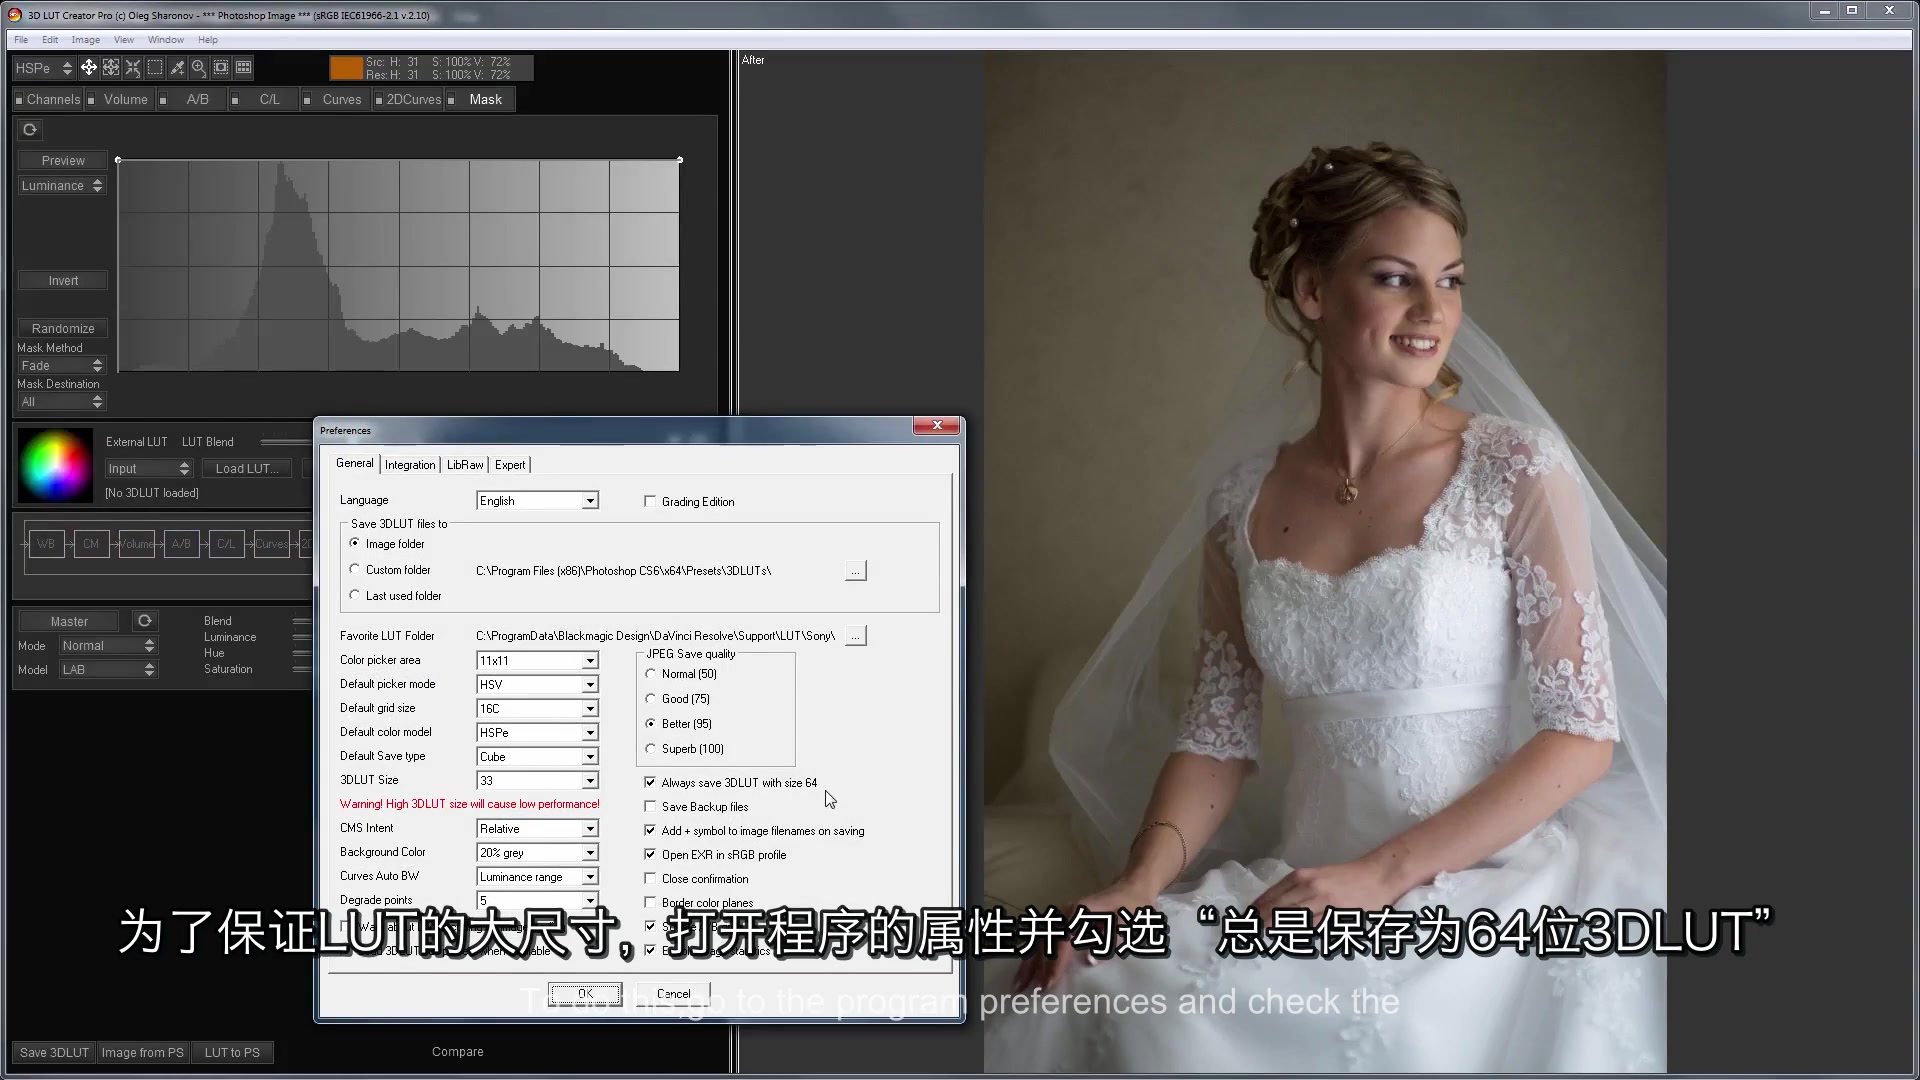The height and width of the screenshot is (1080, 1920).
Task: Select the move/pan four-arrow tool
Action: coord(89,67)
